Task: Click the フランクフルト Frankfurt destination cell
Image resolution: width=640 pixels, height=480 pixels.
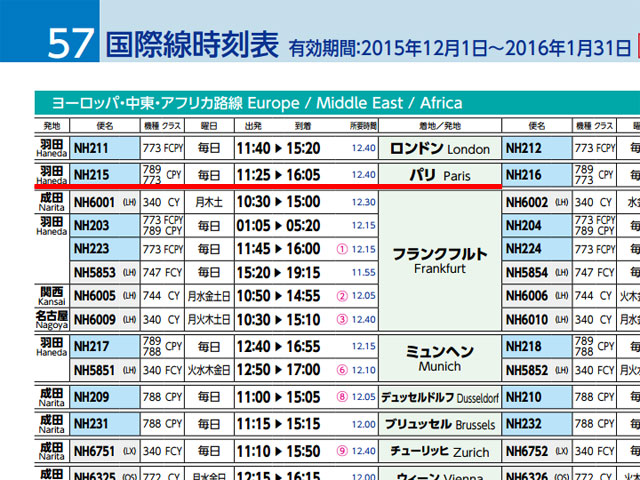Action: click(440, 260)
